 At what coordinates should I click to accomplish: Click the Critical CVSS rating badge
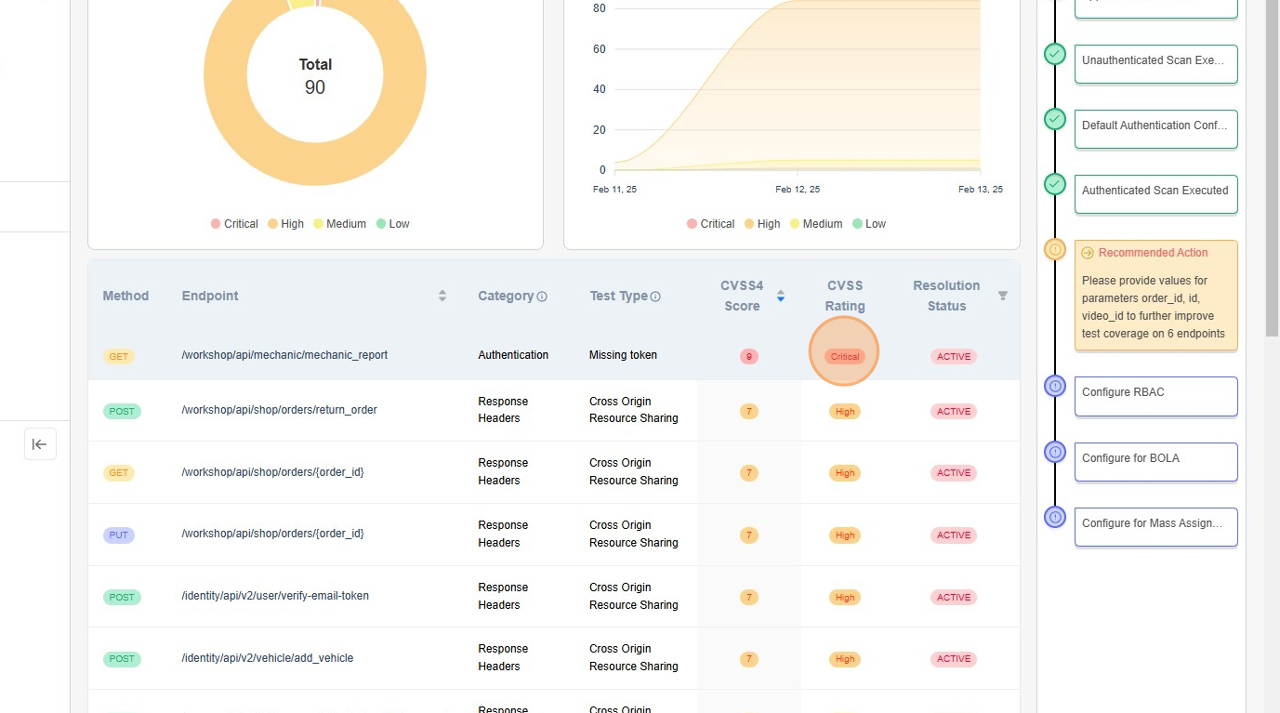pyautogui.click(x=845, y=356)
